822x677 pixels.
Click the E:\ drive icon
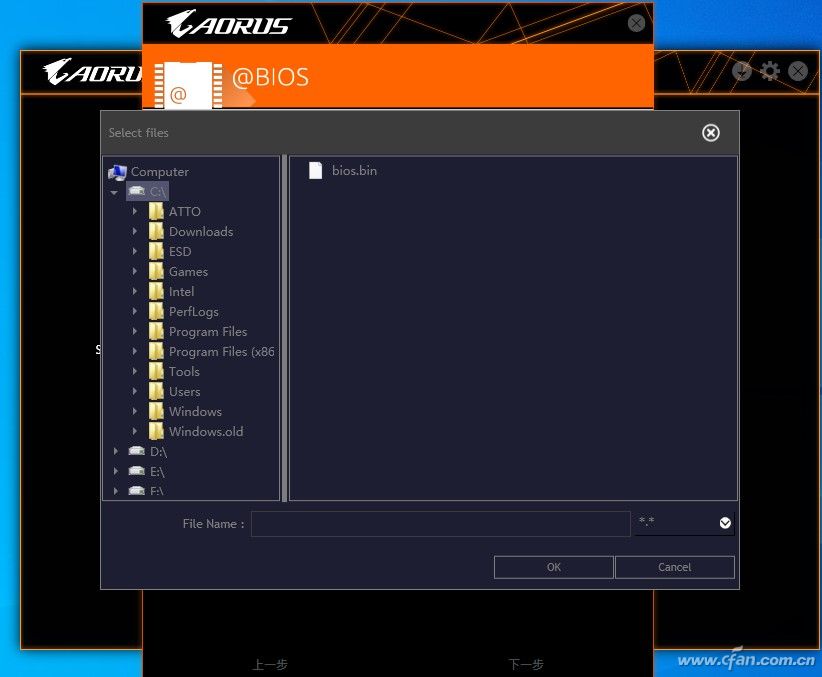click(136, 471)
